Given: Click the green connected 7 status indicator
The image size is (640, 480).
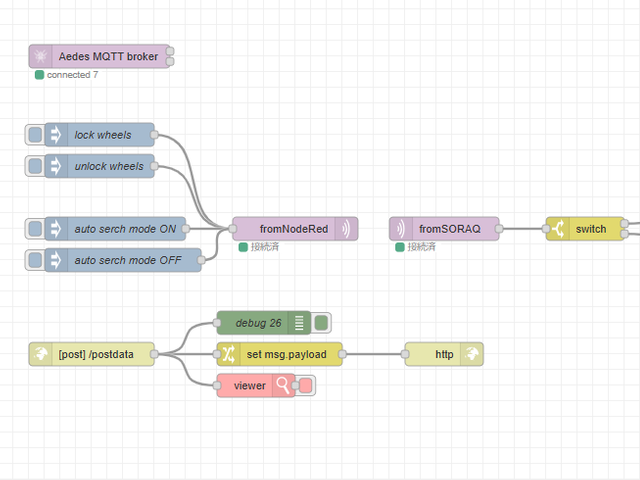Looking at the screenshot, I should click(39, 75).
